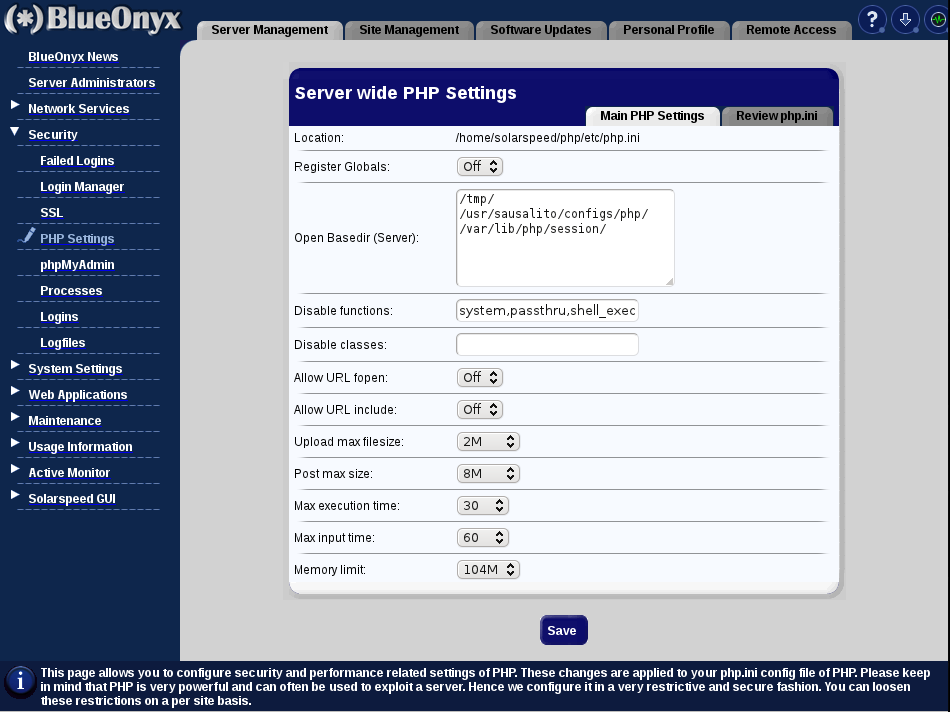This screenshot has width=950, height=712.
Task: Collapse the Security menu arrow
Action: pos(15,131)
